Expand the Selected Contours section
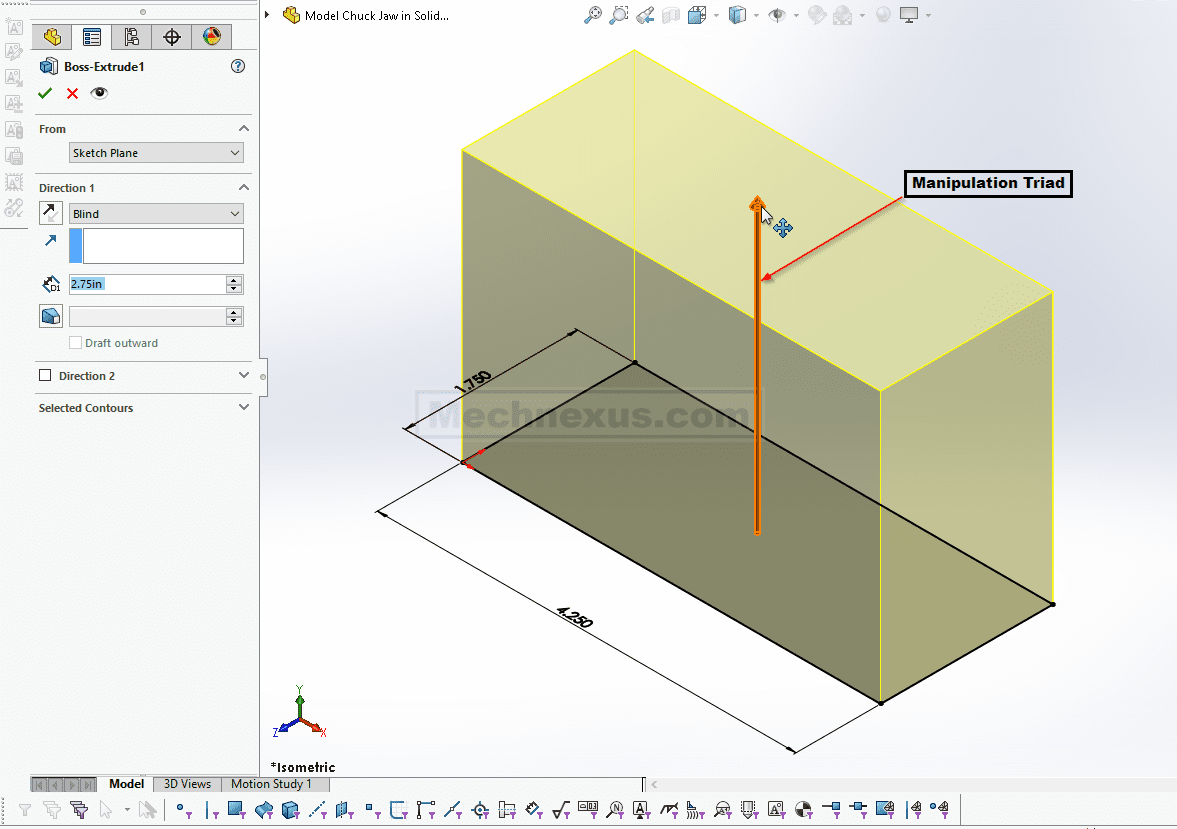The width and height of the screenshot is (1177, 829). tap(243, 408)
